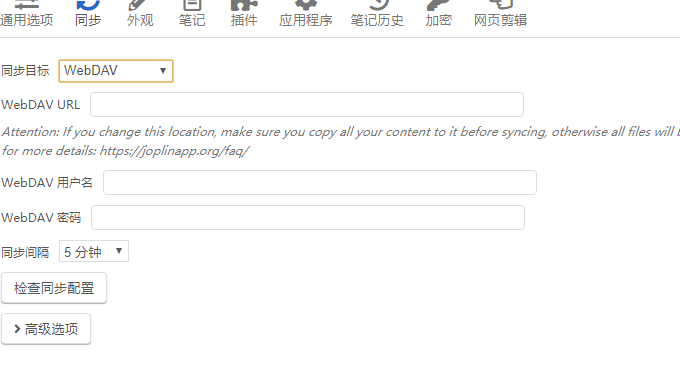
Task: Click the WebDAV URL input field
Action: click(x=307, y=105)
